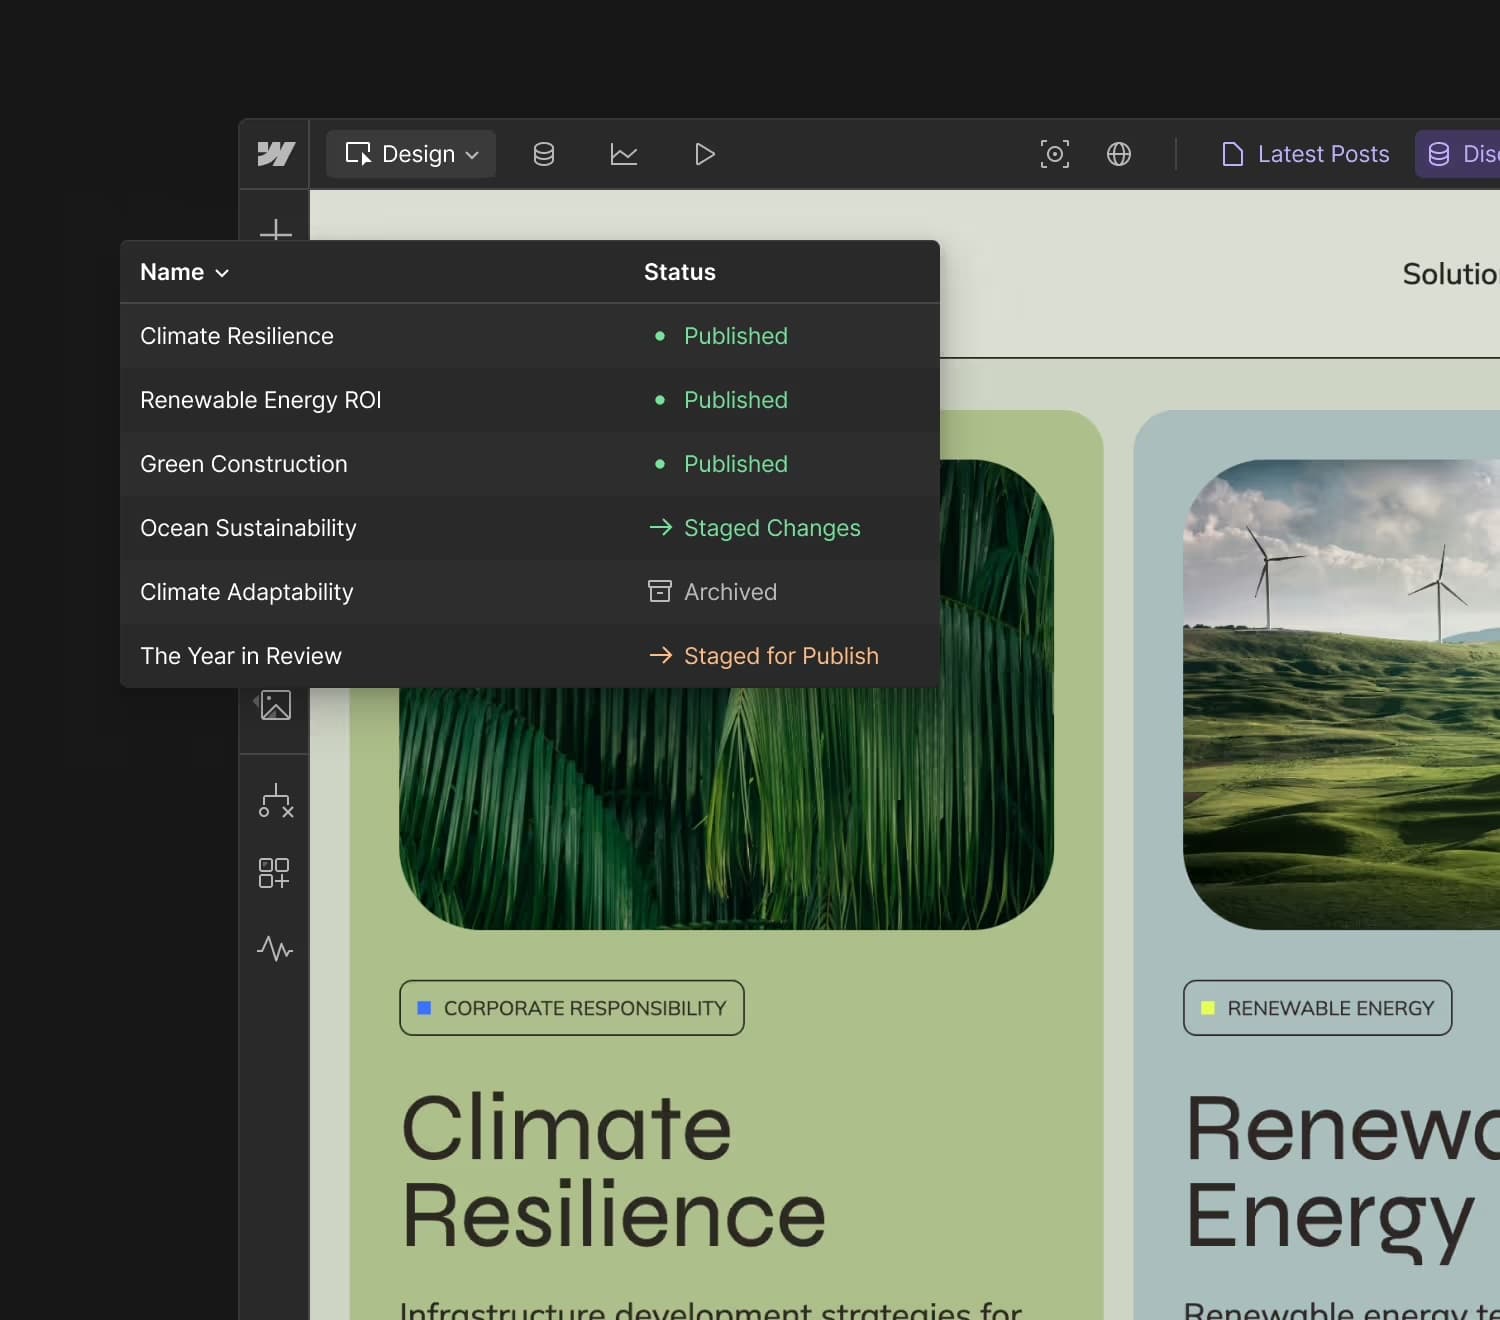
Task: Click the Solutions nav link on canvas
Action: 1451,274
